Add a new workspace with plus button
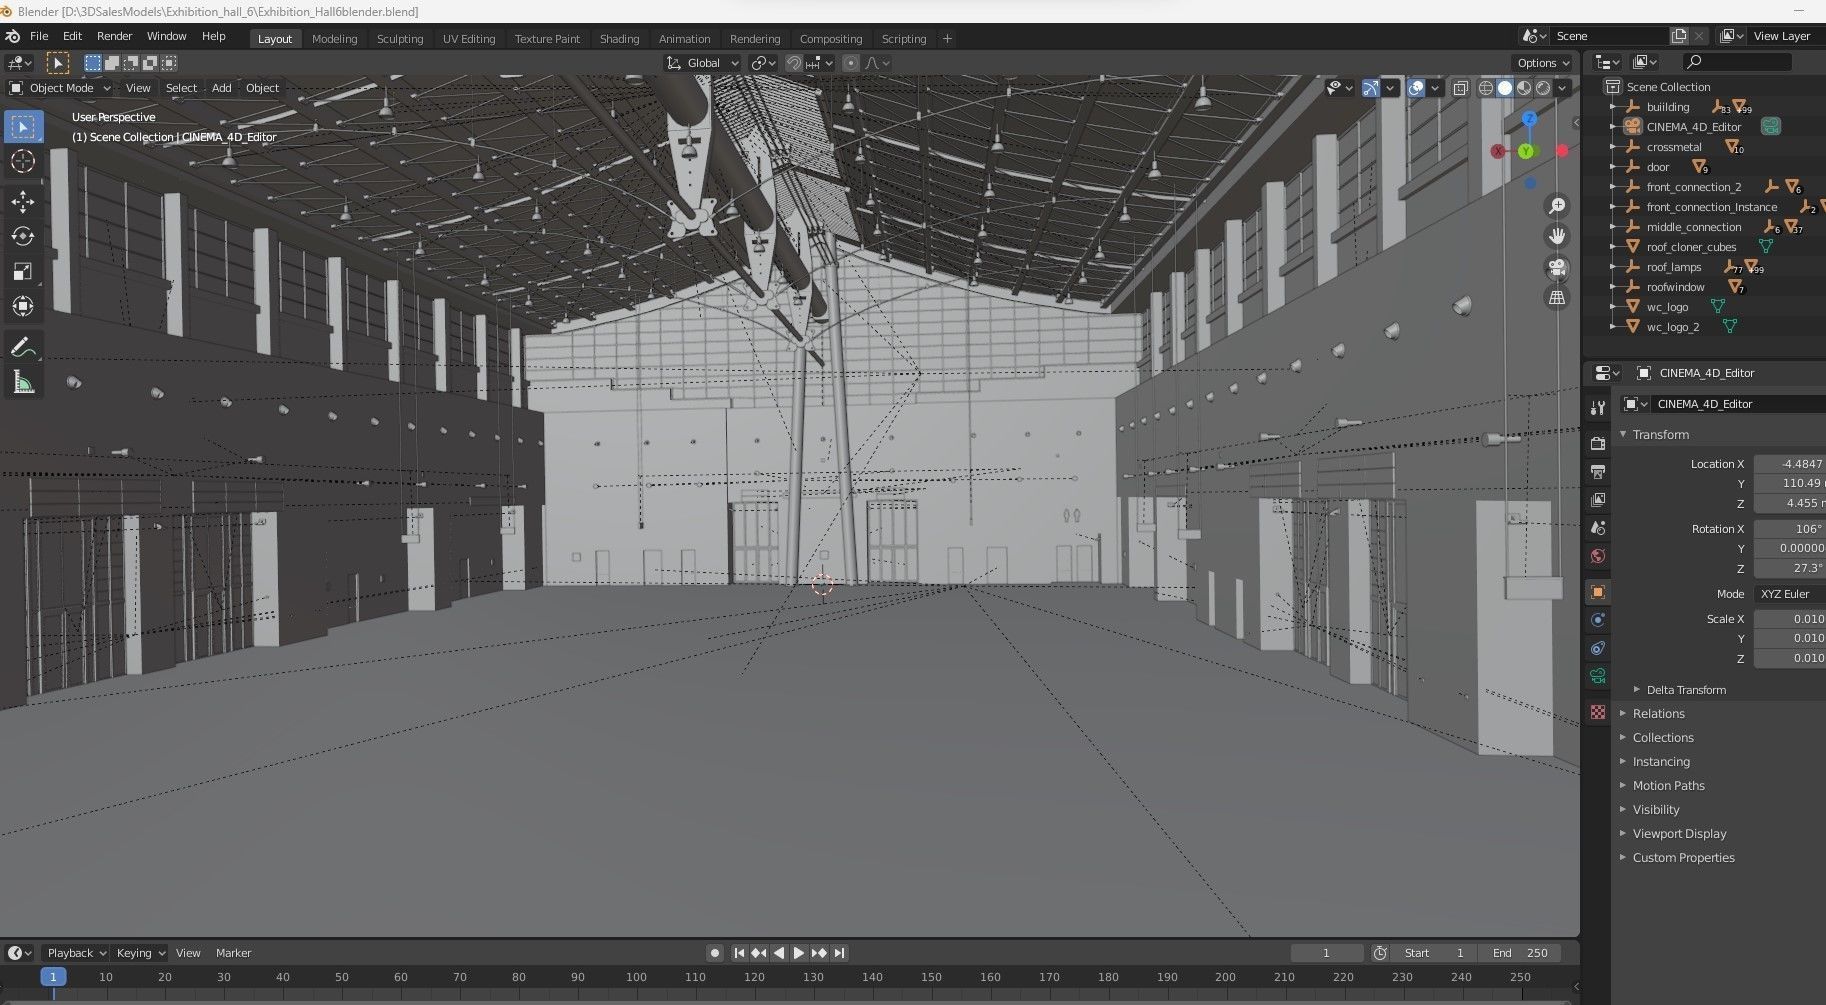The image size is (1826, 1005). coord(947,39)
